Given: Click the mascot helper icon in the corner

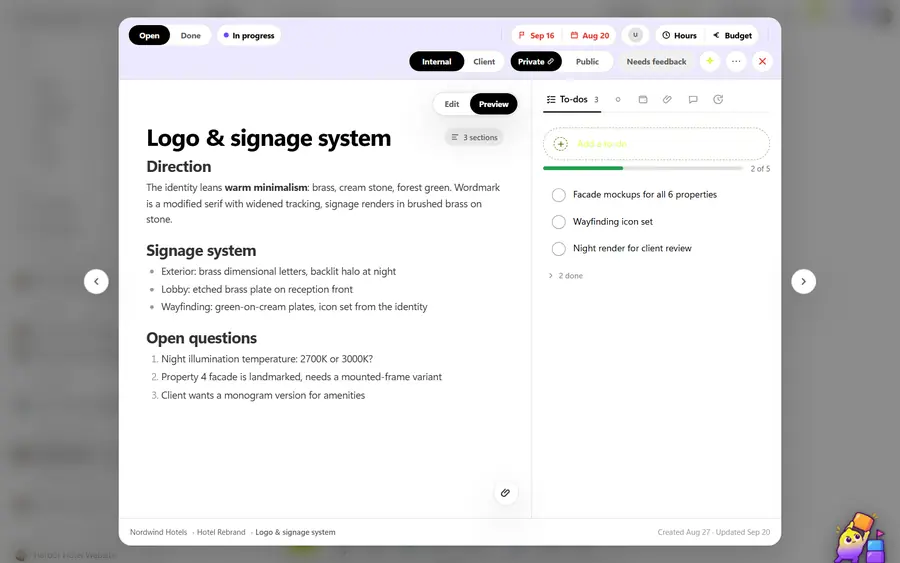Looking at the screenshot, I should click(859, 538).
